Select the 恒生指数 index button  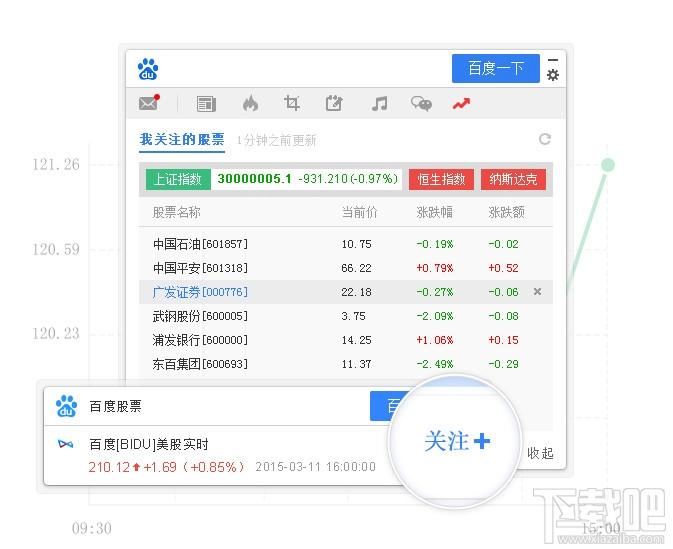pos(441,179)
